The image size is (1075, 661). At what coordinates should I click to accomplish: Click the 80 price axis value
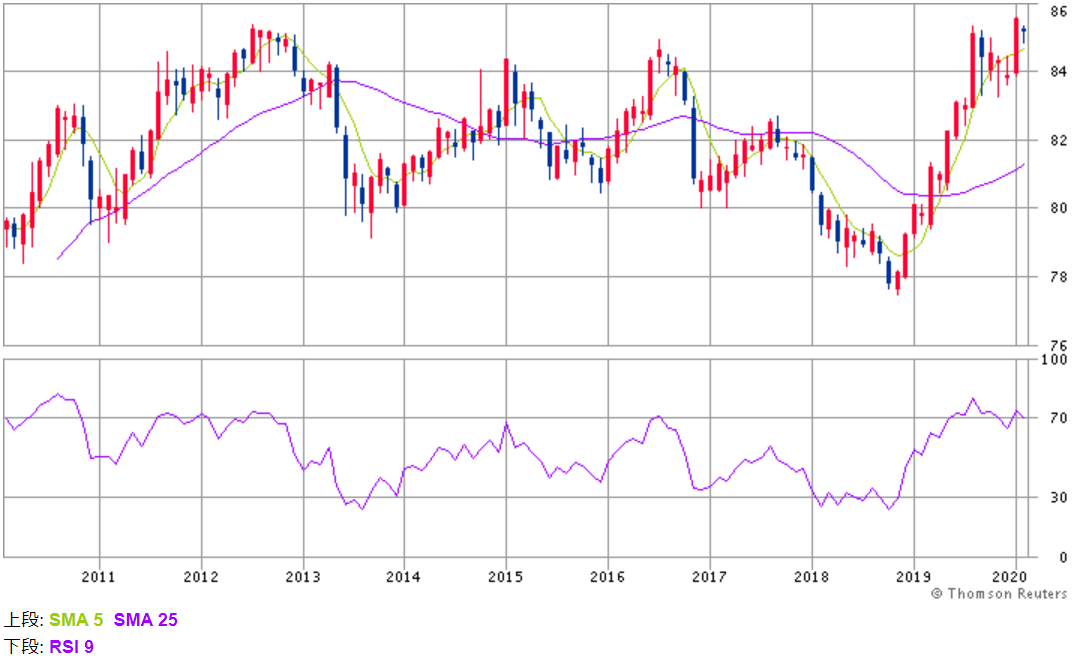pyautogui.click(x=1059, y=208)
